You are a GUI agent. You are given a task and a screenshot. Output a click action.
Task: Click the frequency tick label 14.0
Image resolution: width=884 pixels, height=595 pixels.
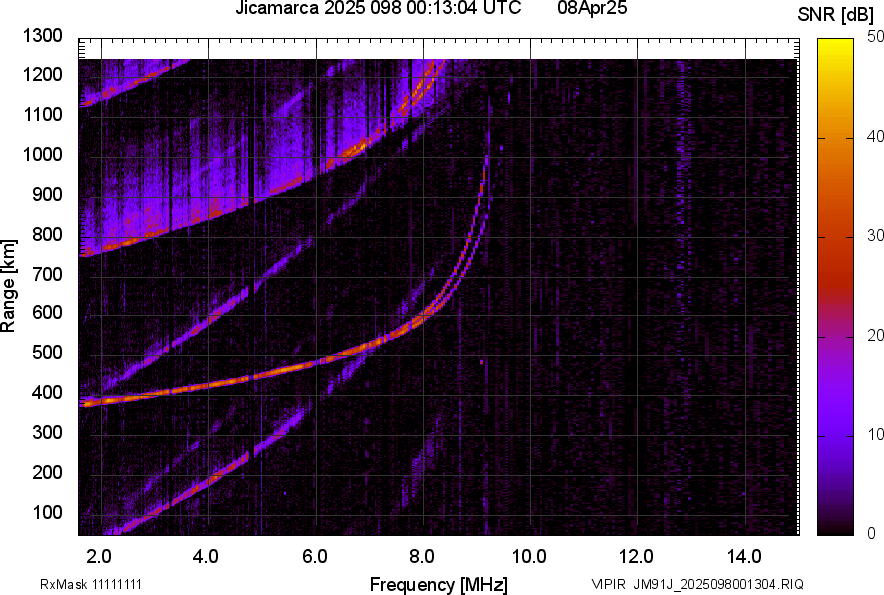(744, 557)
